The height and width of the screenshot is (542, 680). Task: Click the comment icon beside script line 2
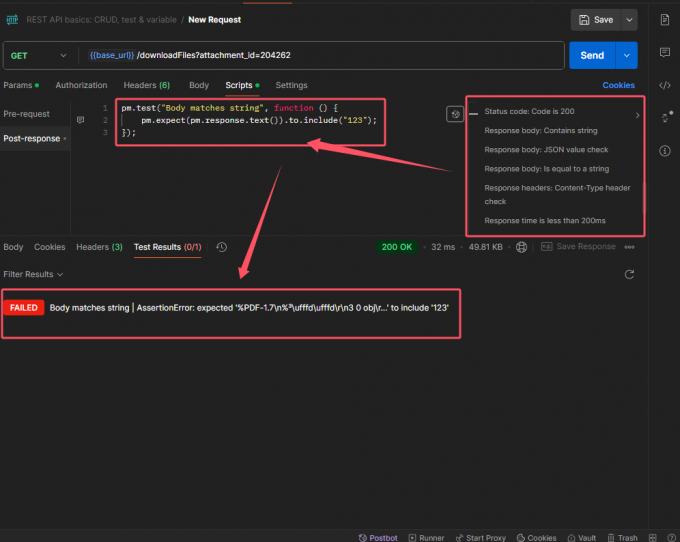pyautogui.click(x=81, y=120)
